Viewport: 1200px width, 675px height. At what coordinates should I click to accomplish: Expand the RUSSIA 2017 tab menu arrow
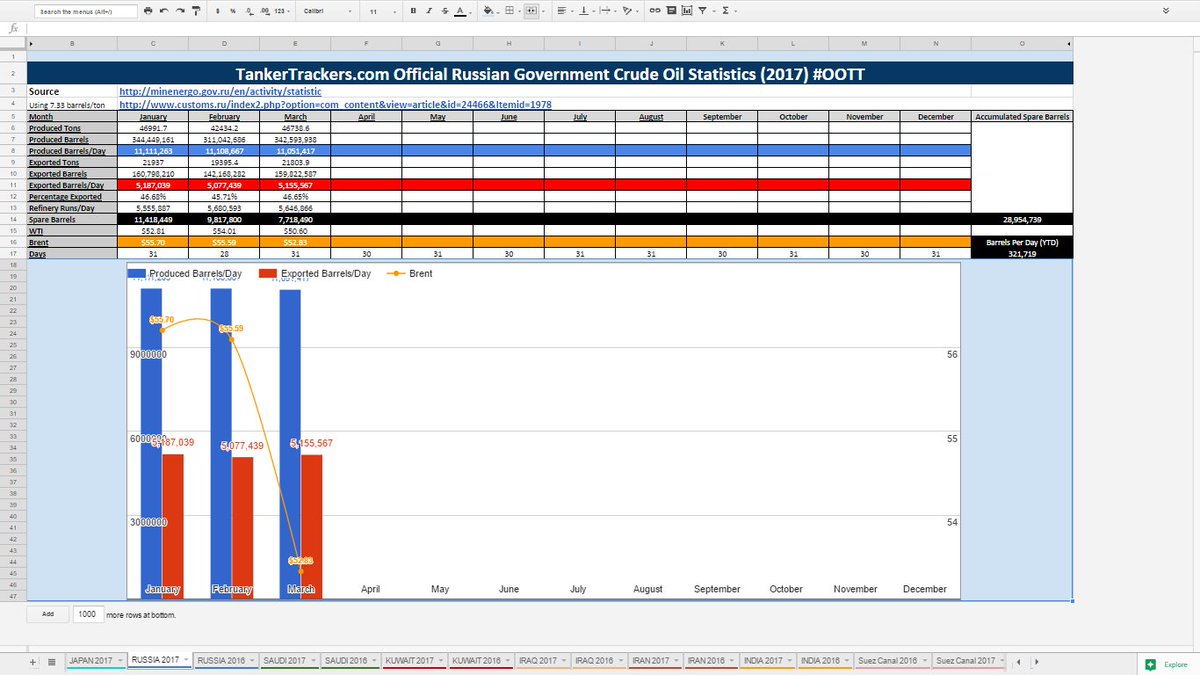point(187,662)
